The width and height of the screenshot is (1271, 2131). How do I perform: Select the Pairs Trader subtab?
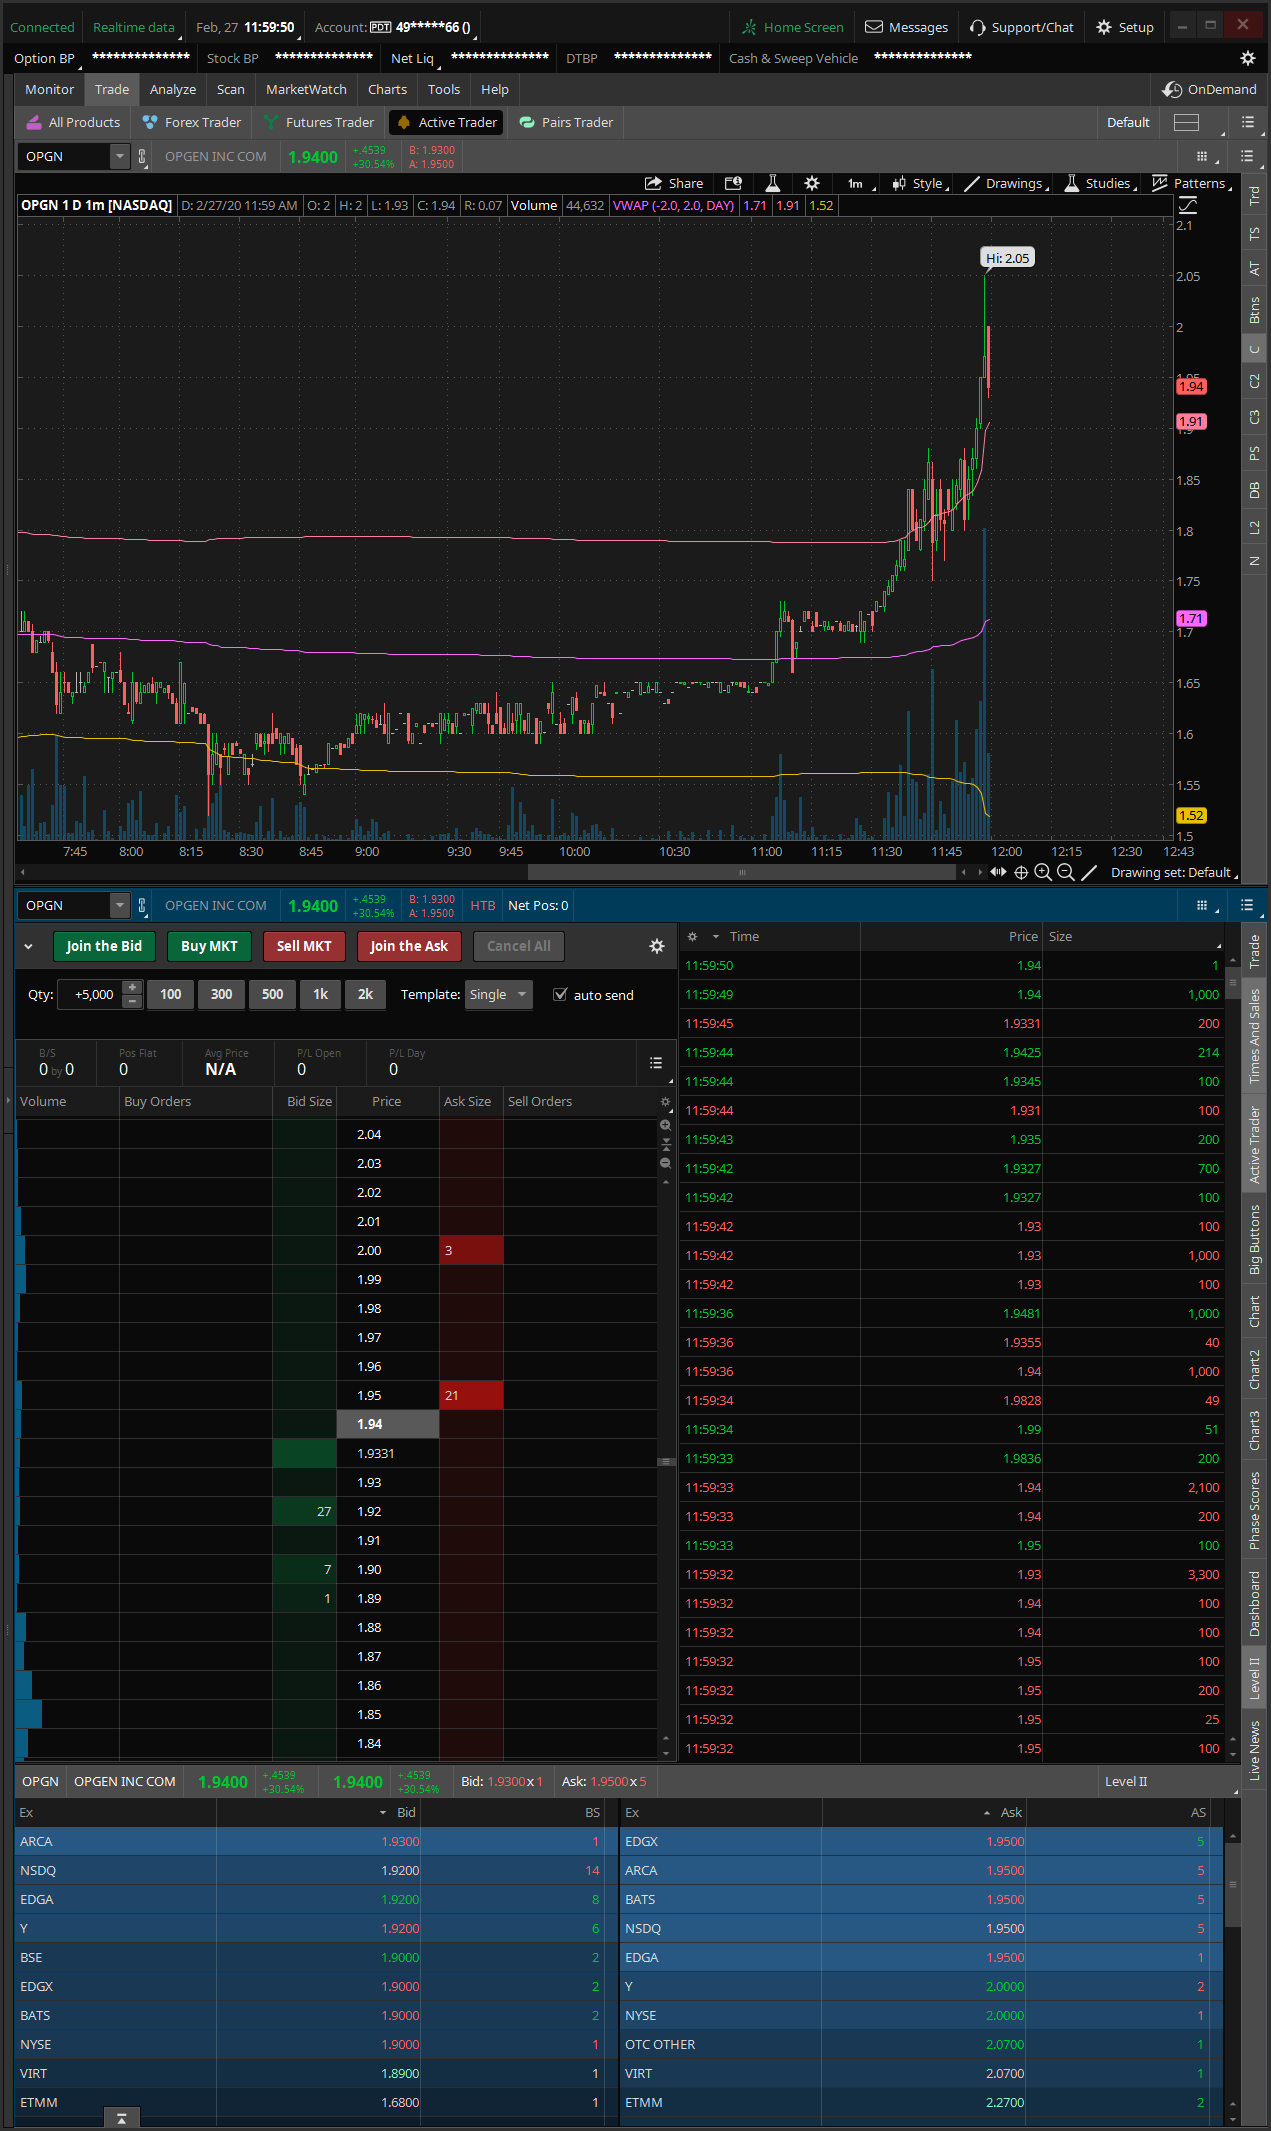tap(566, 122)
